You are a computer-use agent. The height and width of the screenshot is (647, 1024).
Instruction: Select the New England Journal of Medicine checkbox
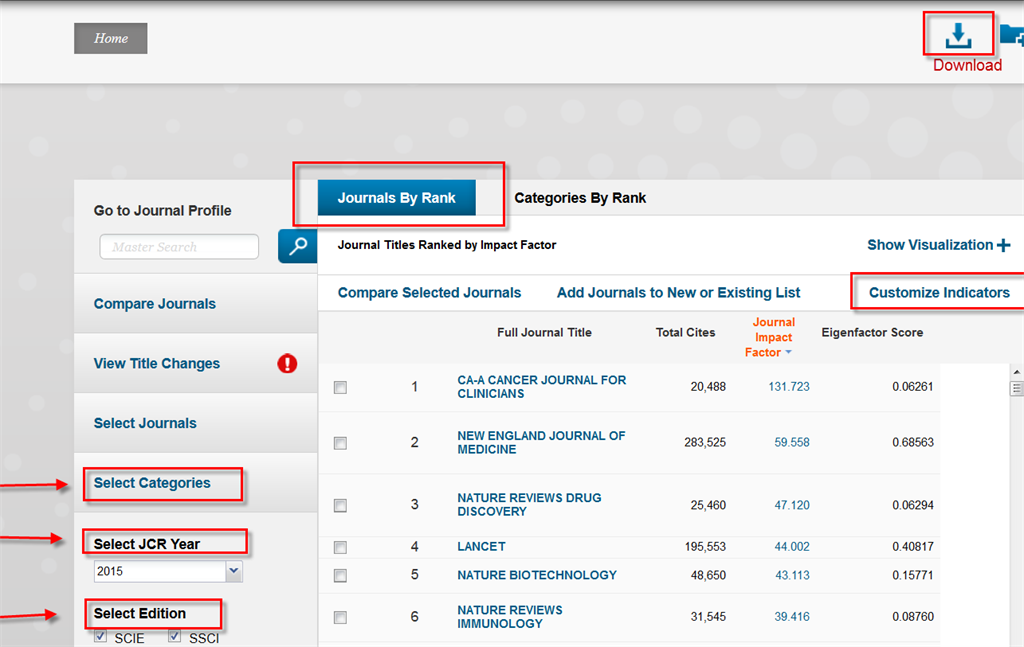point(340,443)
